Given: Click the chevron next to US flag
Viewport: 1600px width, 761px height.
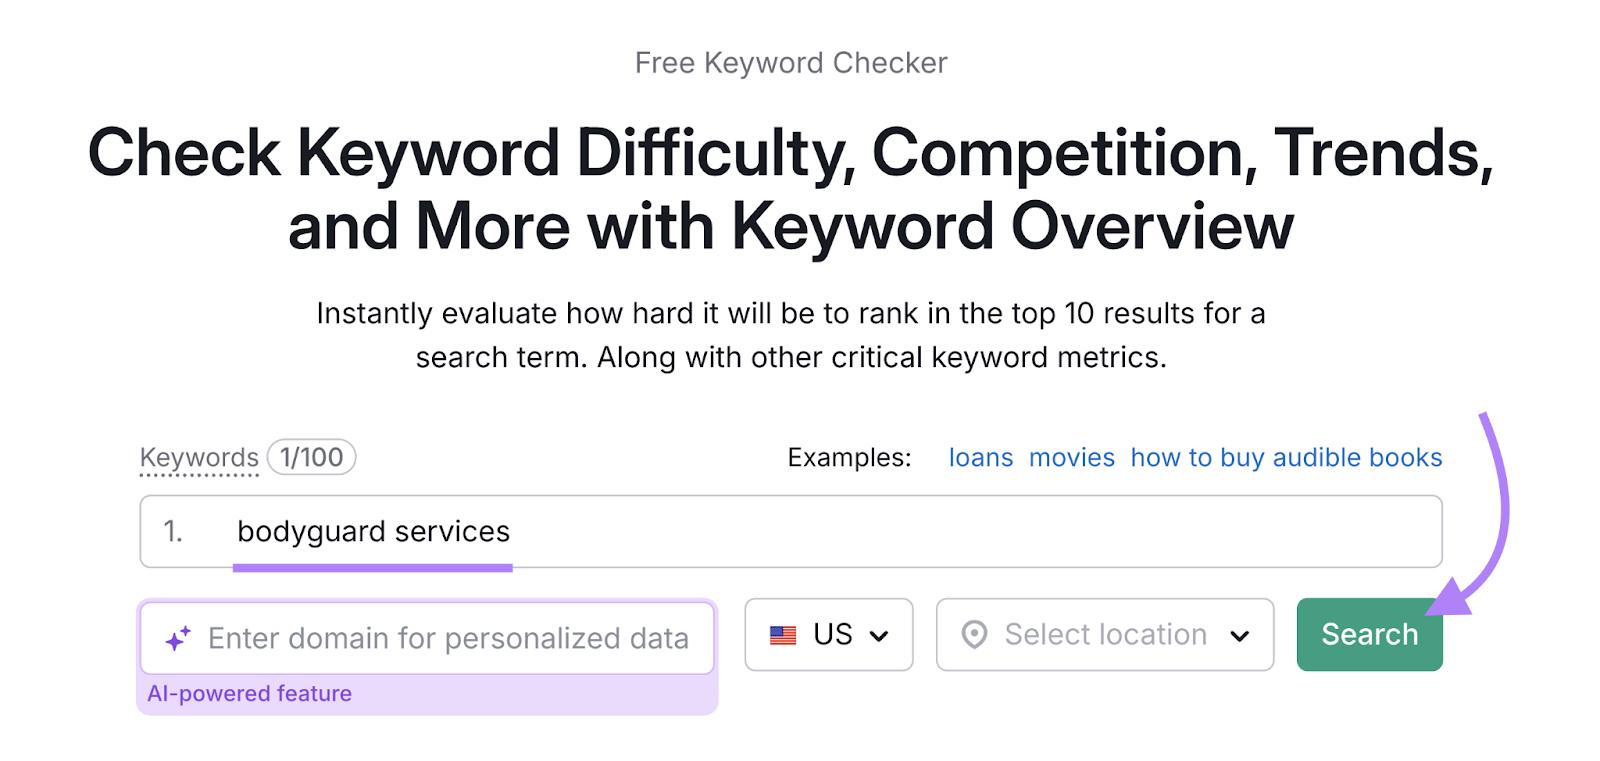Looking at the screenshot, I should click(881, 634).
